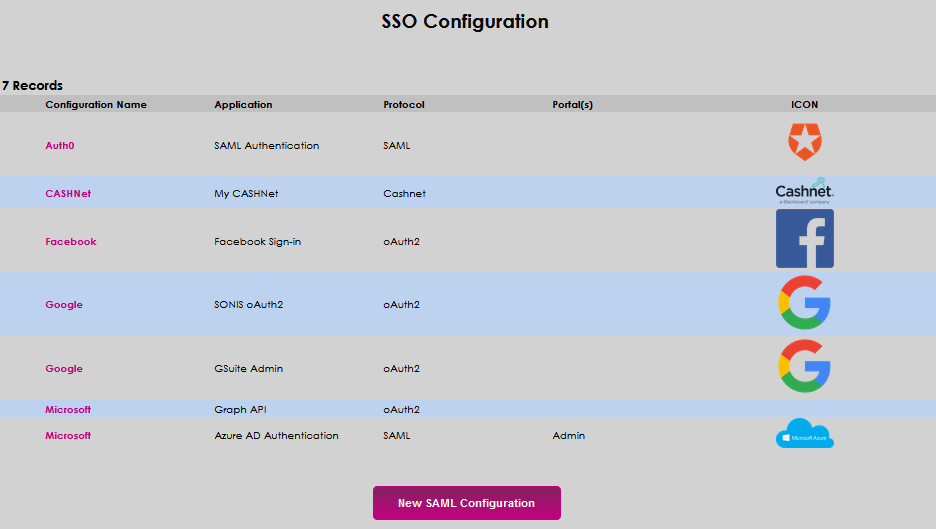Screen dimensions: 936x529
Task: Click the Configuration Name column header
Action: point(96,105)
